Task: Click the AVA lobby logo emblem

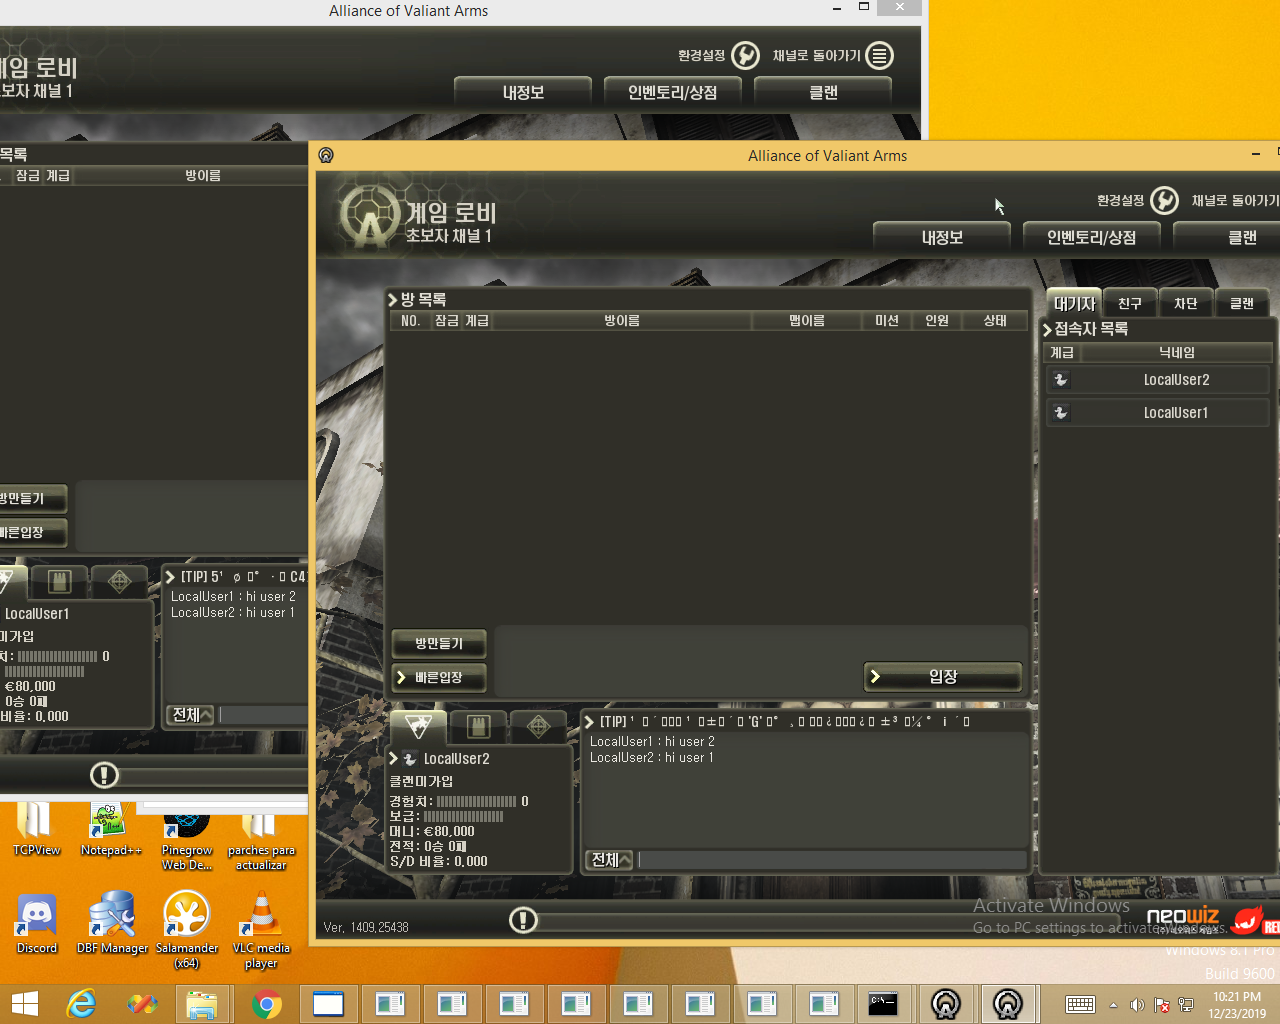Action: (x=371, y=215)
